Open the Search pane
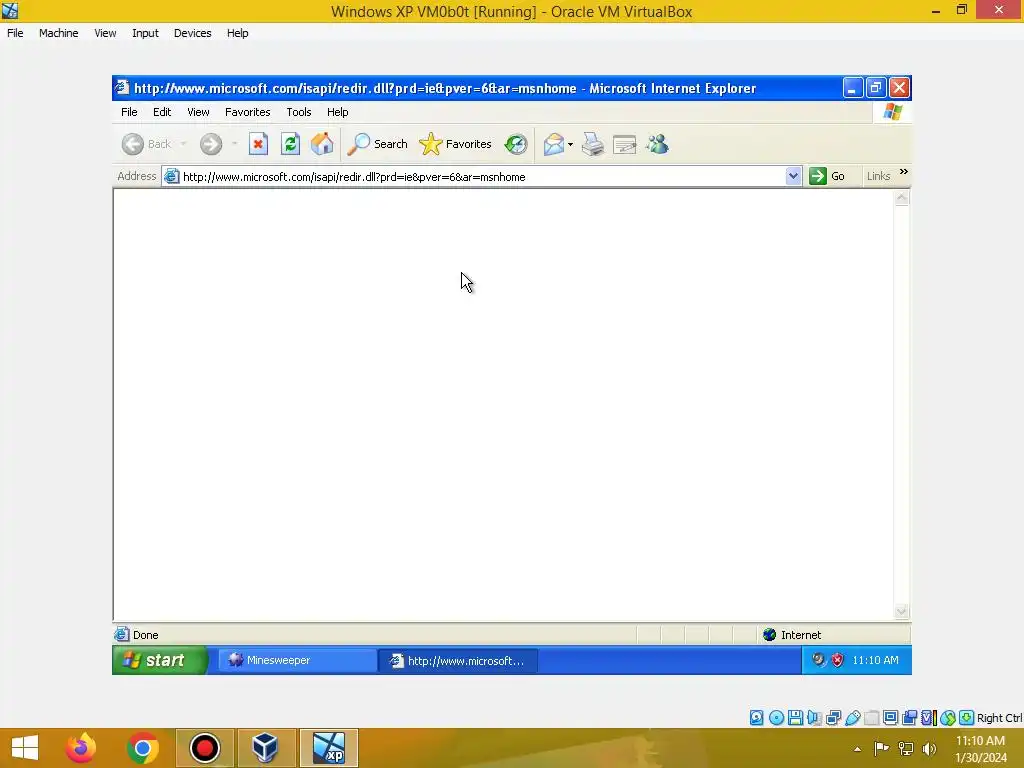 click(377, 144)
